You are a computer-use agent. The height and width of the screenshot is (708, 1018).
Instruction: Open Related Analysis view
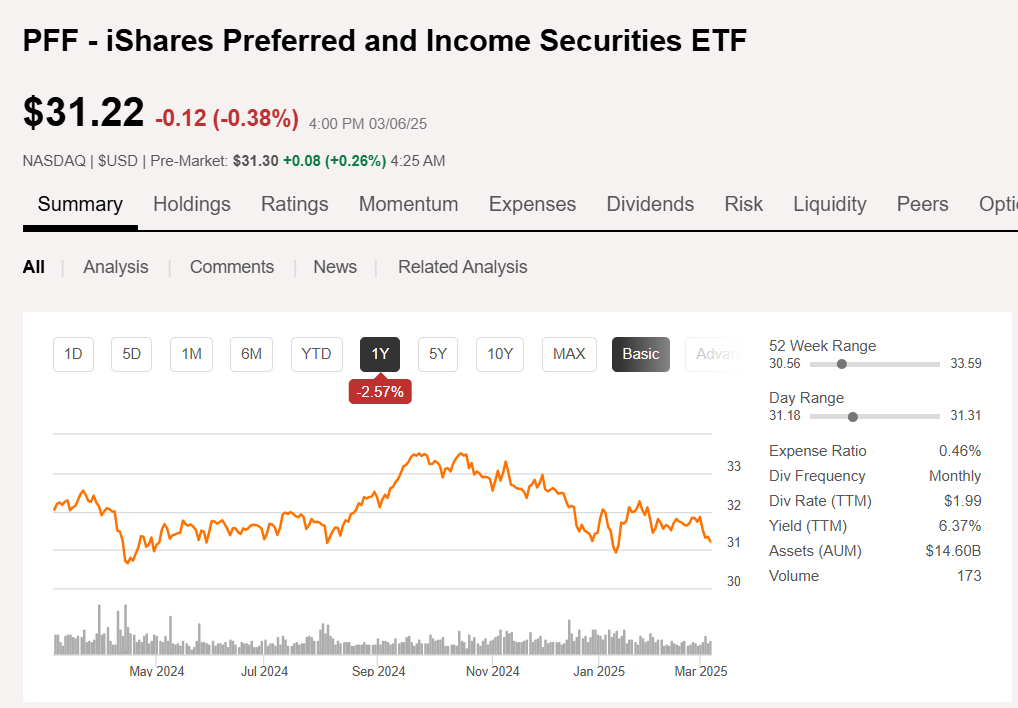coord(462,267)
